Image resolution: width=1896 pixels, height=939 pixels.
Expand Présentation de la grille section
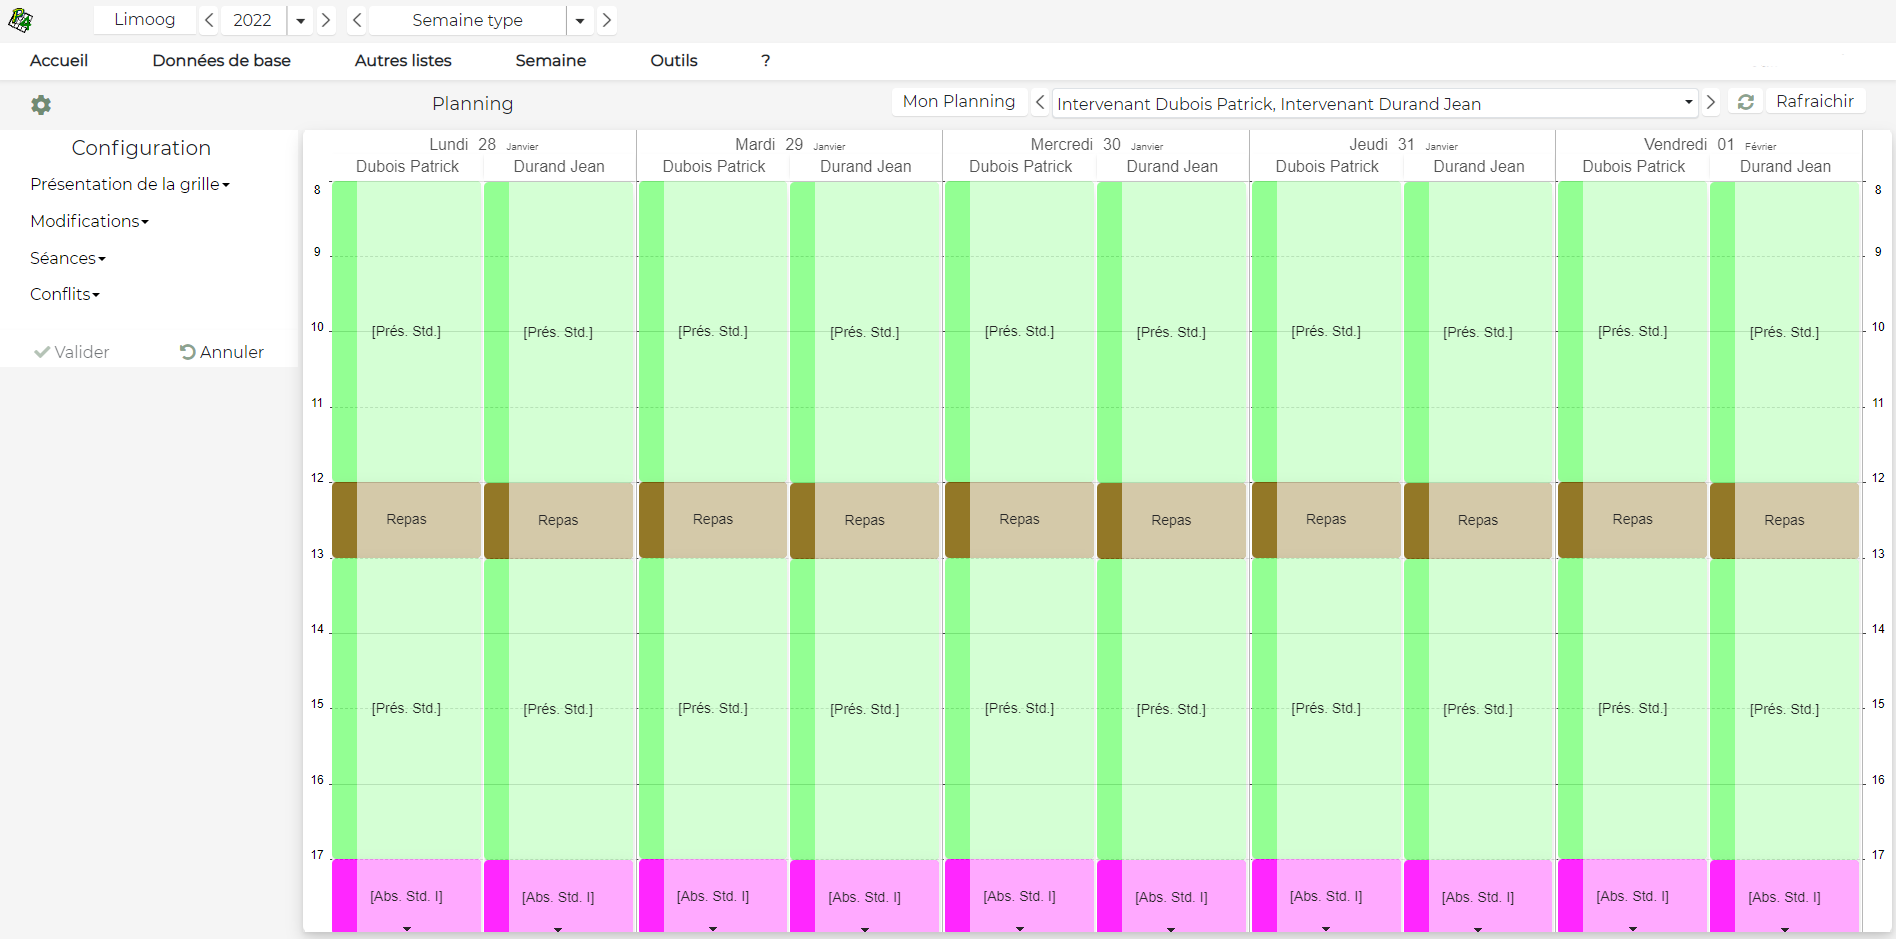(130, 184)
